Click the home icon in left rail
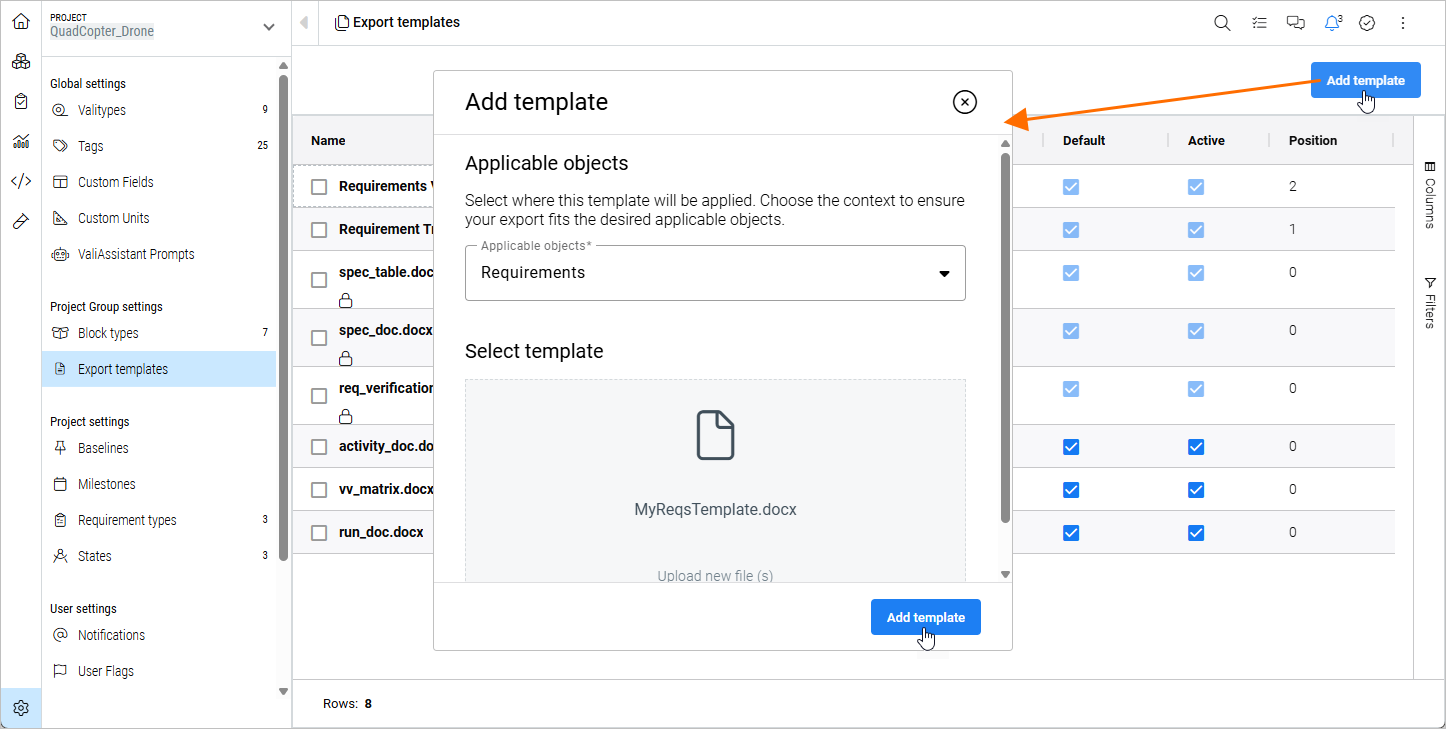 (x=20, y=21)
